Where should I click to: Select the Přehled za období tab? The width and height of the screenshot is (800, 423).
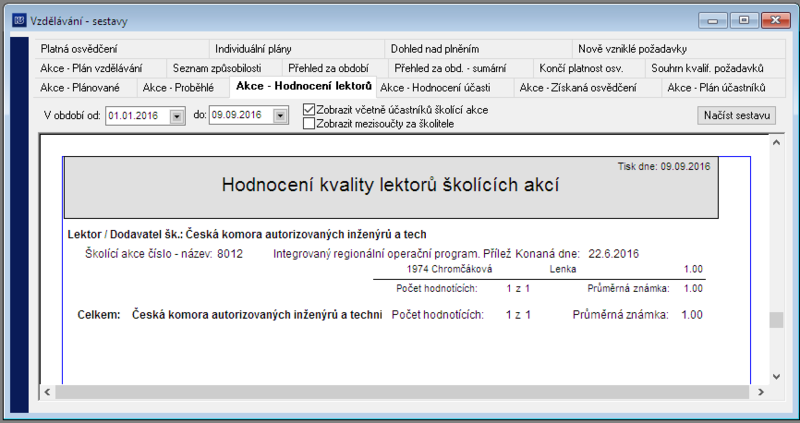pos(335,68)
